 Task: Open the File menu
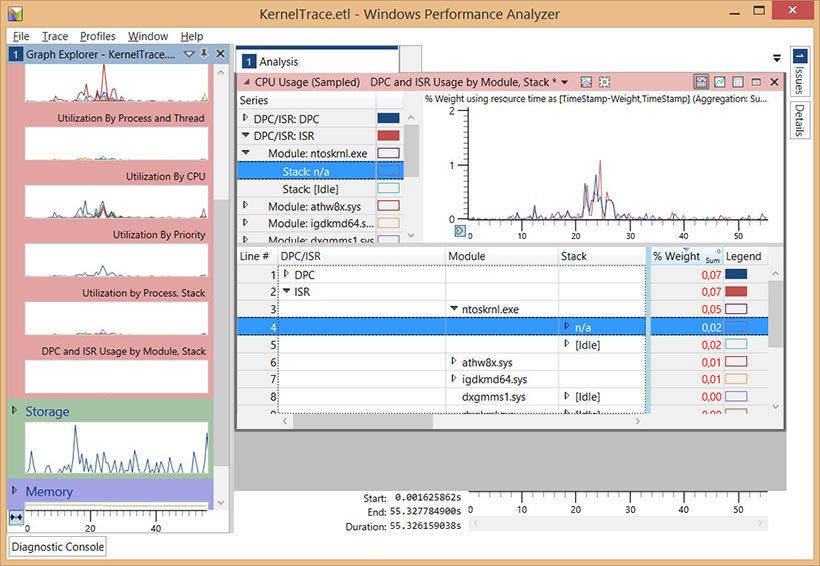(21, 36)
